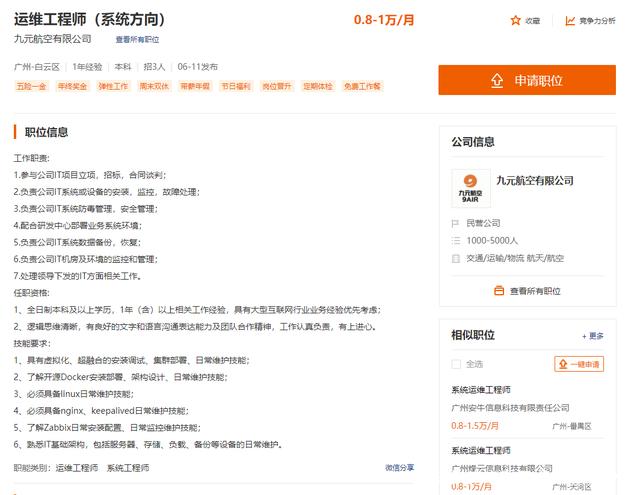Click the 系统工程师 job category
The image size is (640, 495).
tap(128, 468)
